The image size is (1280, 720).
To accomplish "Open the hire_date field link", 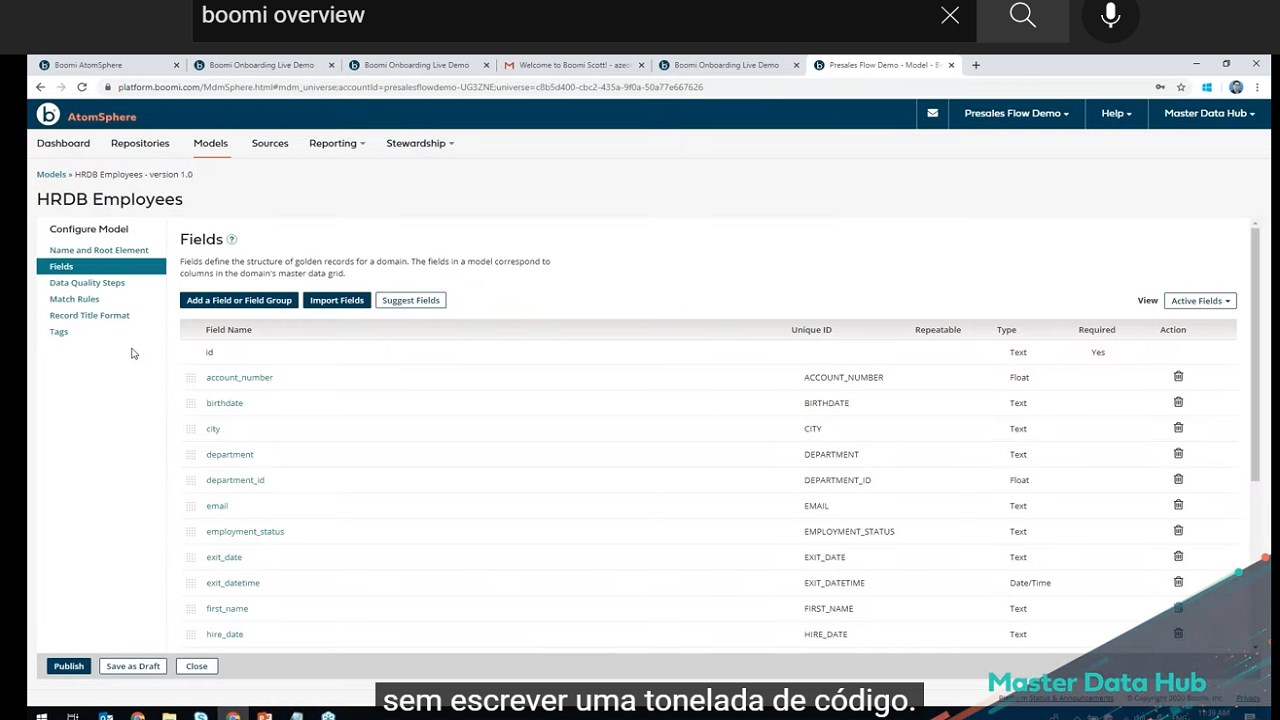I will pos(224,634).
